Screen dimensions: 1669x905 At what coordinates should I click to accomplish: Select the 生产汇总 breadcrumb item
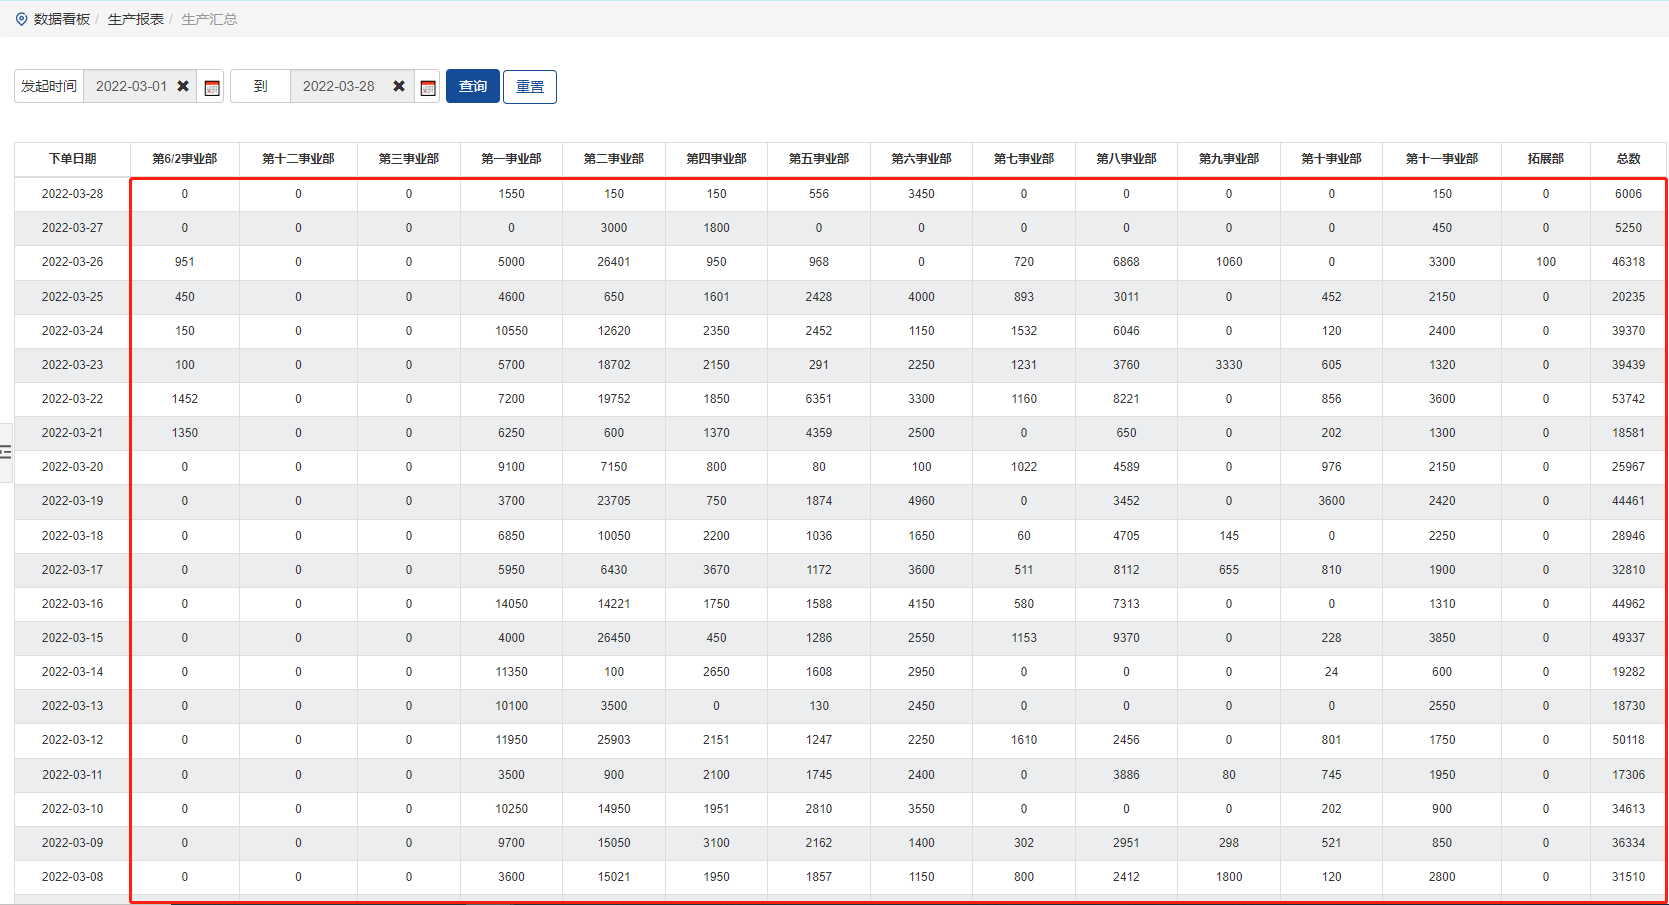tap(209, 19)
